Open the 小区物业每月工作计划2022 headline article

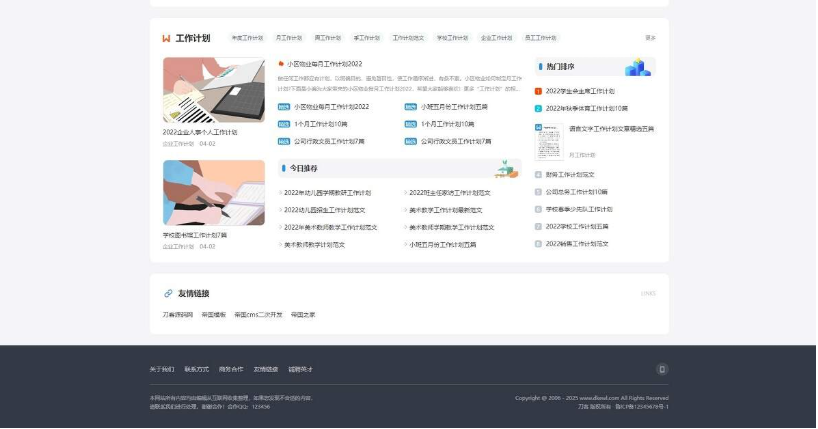coord(324,64)
